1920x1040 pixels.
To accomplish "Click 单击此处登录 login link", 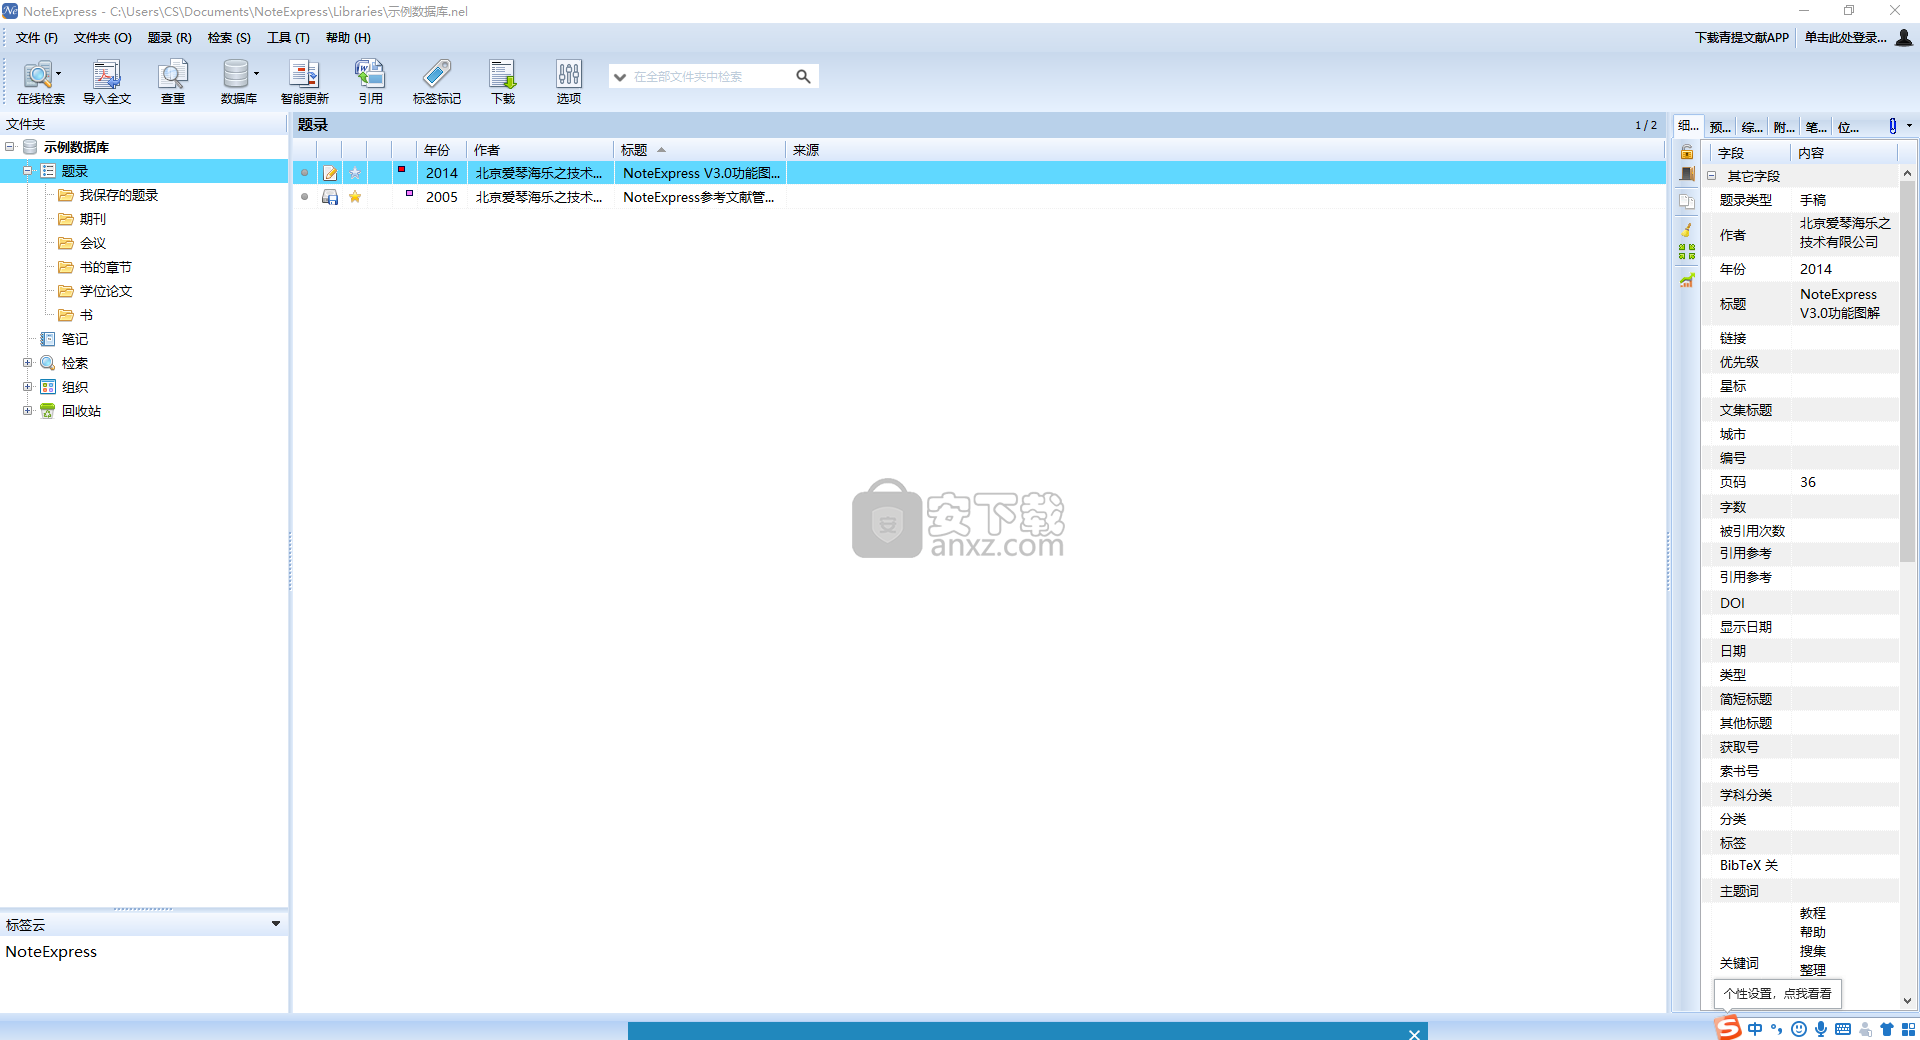I will [x=1845, y=38].
